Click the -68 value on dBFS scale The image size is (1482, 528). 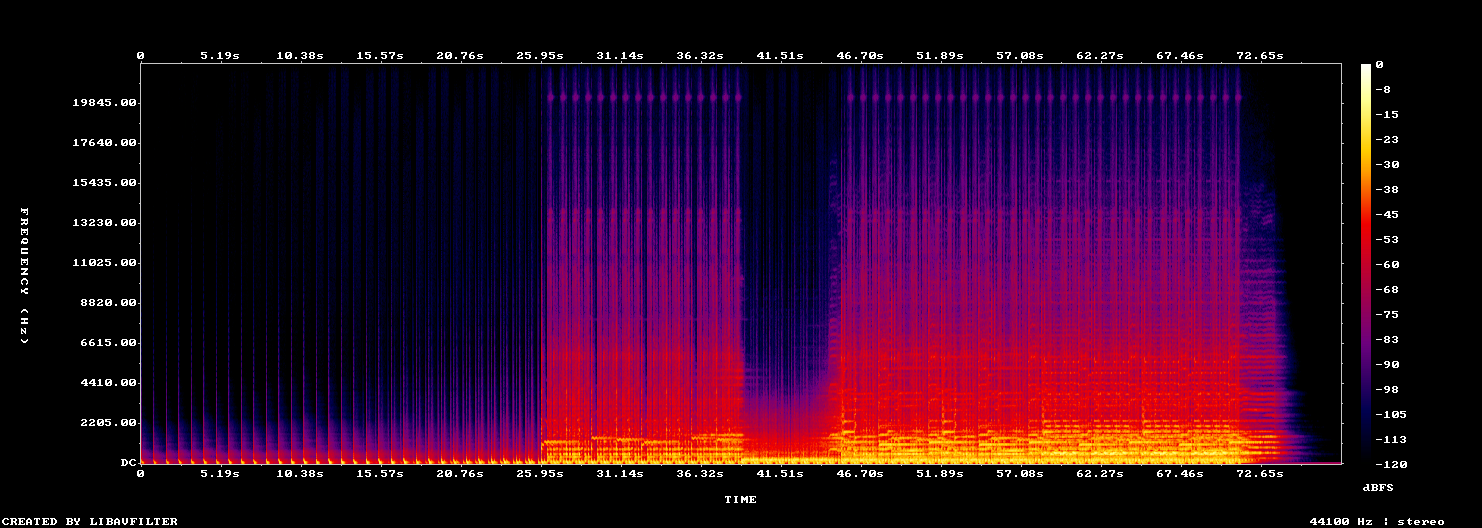(1387, 290)
